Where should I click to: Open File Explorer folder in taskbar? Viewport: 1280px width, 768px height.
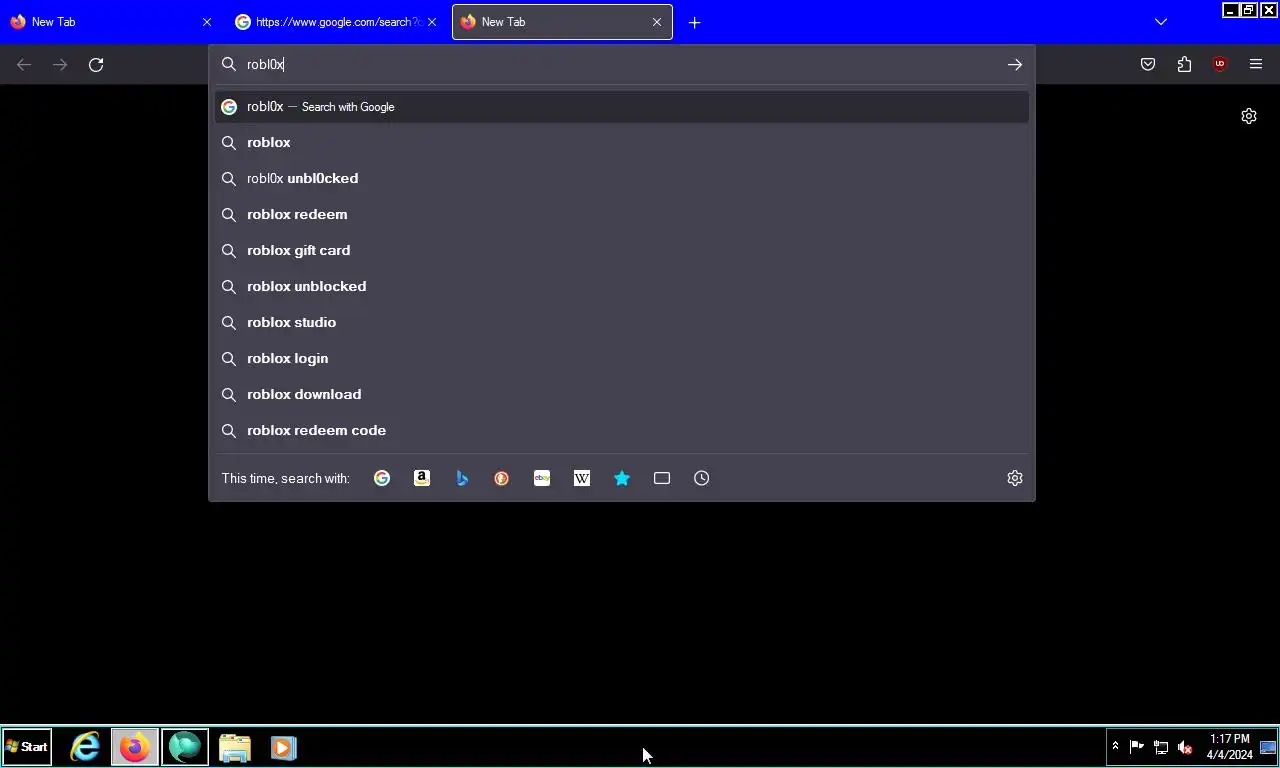pos(235,747)
